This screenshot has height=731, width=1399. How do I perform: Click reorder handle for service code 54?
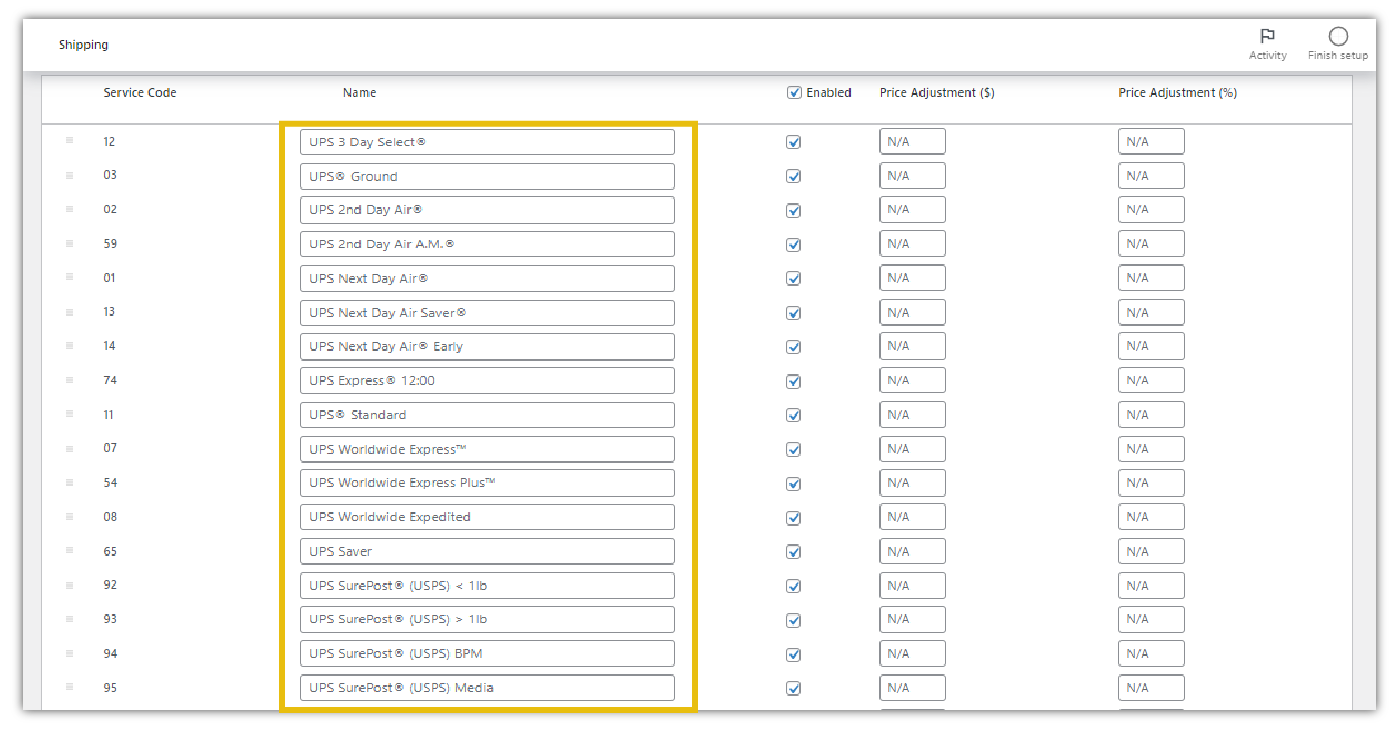(69, 482)
